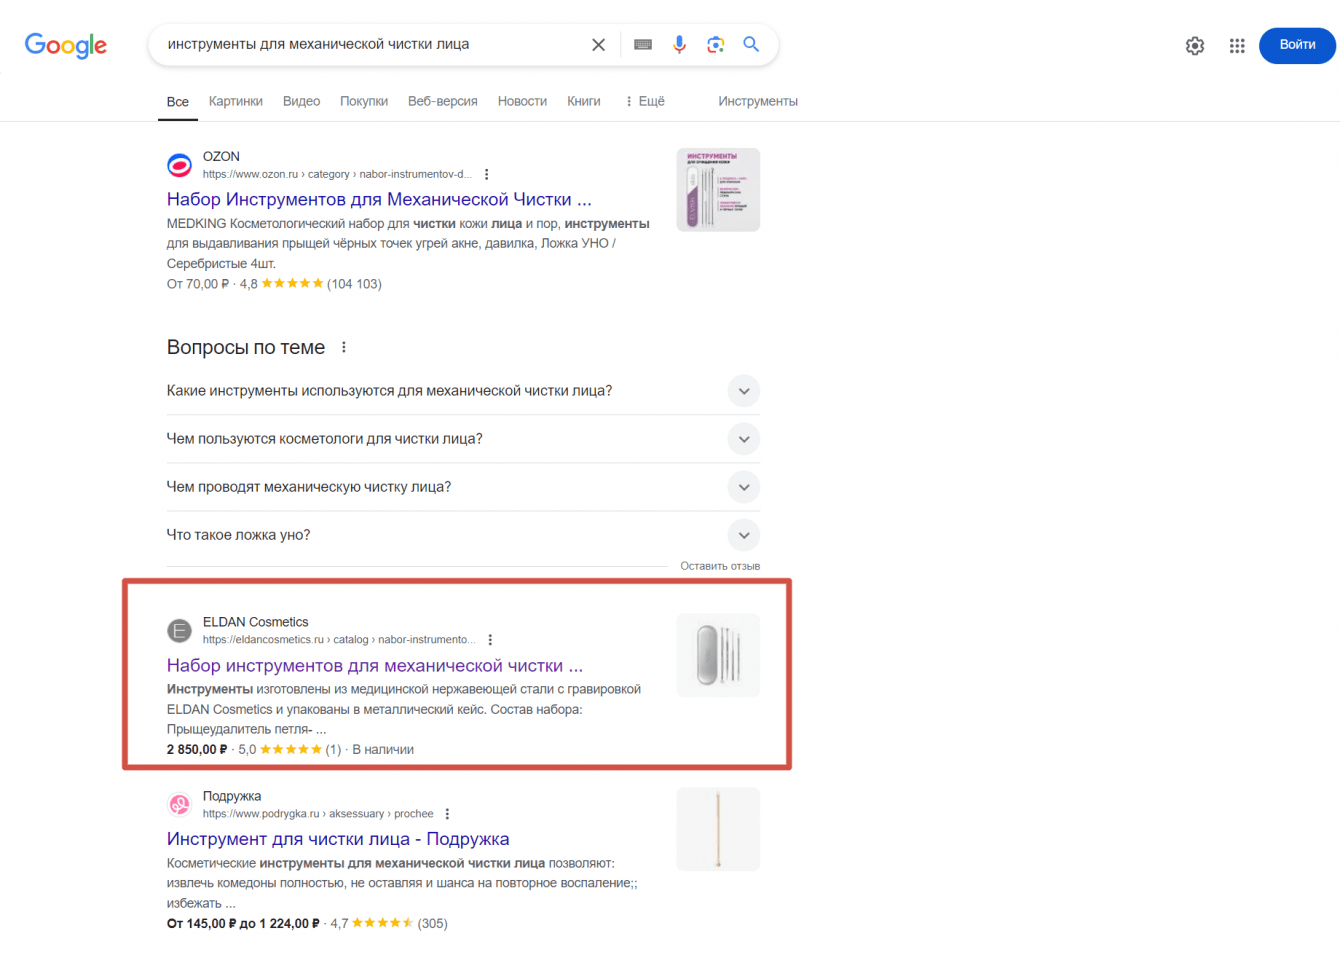Open the Ещё more menu

(x=645, y=101)
